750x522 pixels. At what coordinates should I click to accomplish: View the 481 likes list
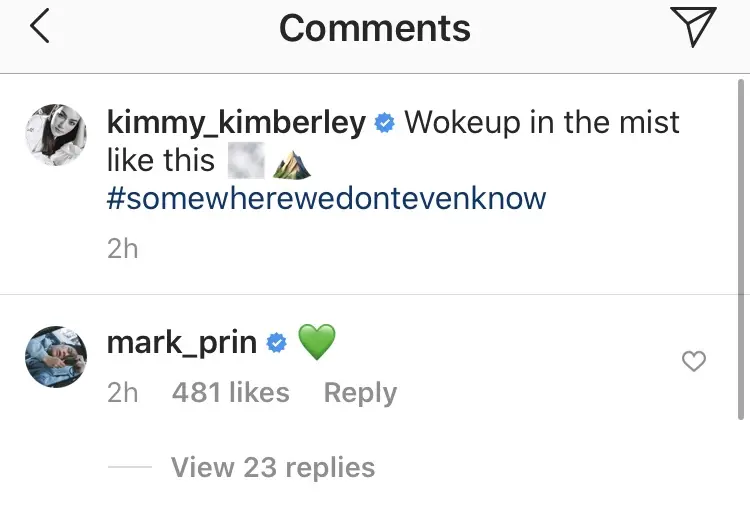coord(230,393)
